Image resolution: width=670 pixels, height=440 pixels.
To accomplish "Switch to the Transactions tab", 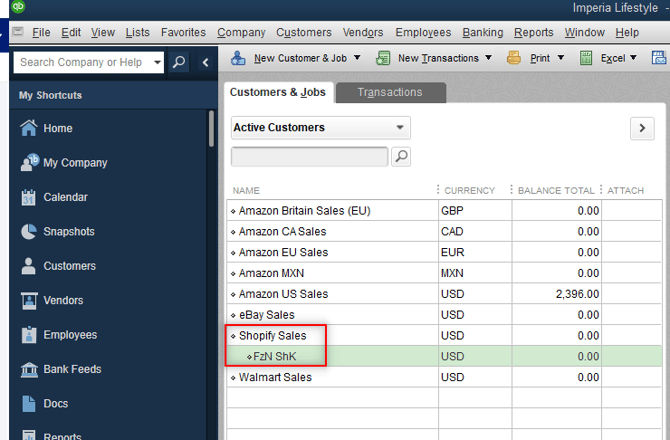I will pyautogui.click(x=389, y=92).
